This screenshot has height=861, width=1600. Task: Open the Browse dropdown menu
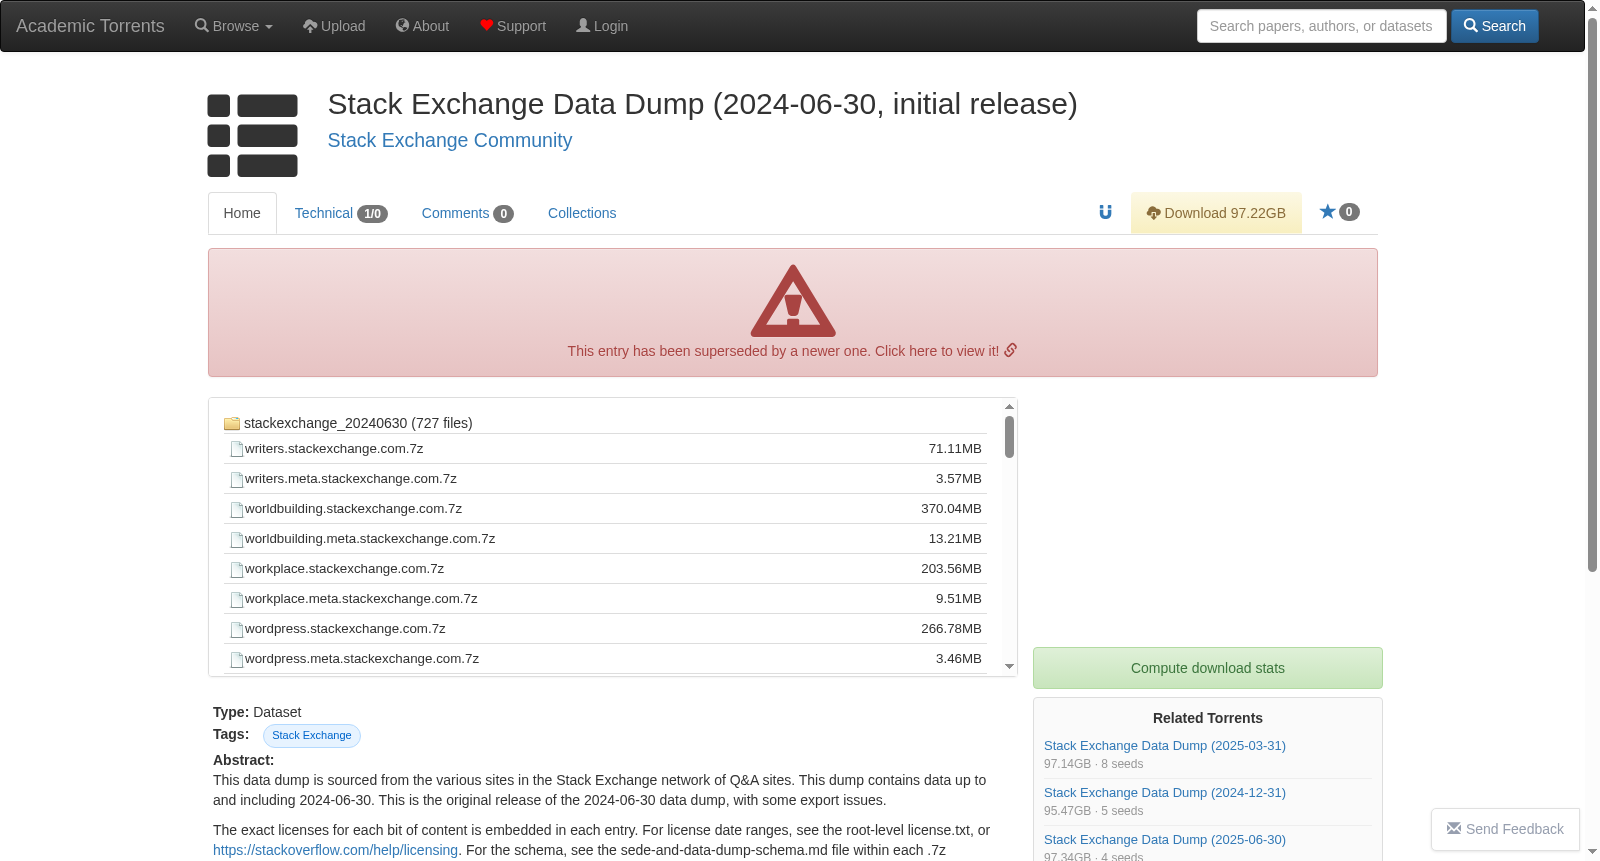click(x=234, y=26)
